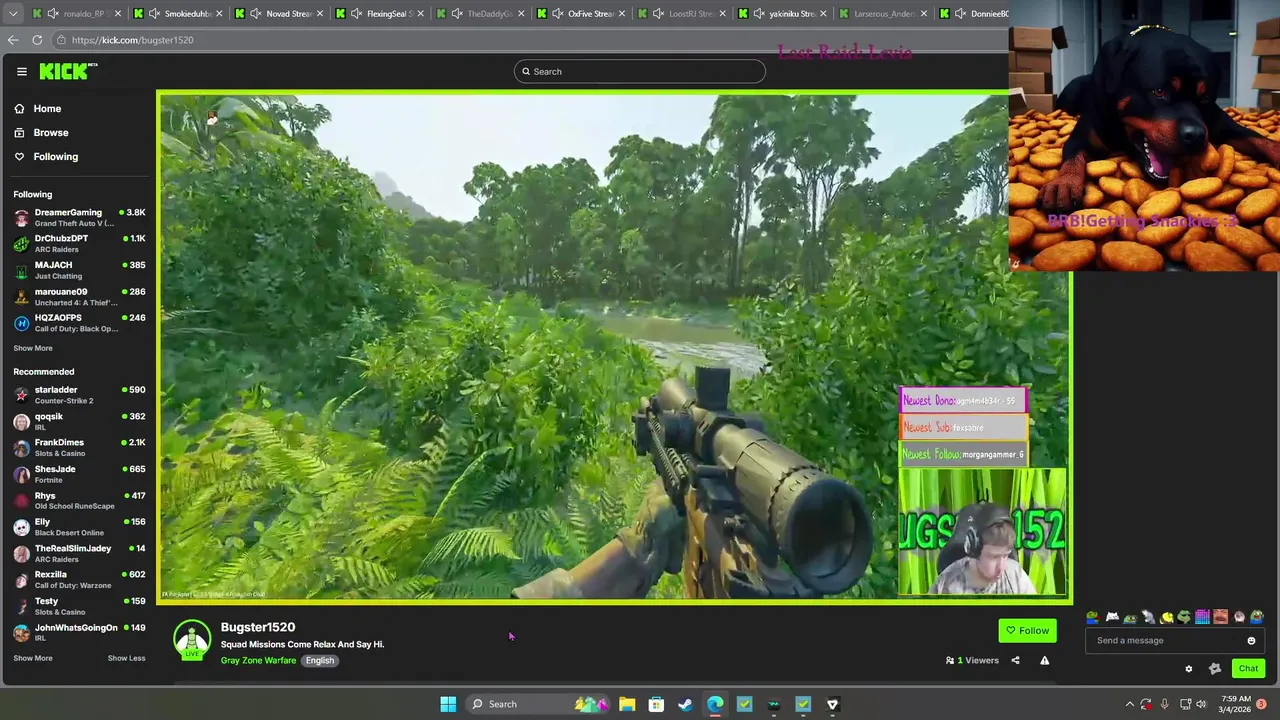Open JohnWhatsGoingOn channel in Recommended

(x=80, y=632)
